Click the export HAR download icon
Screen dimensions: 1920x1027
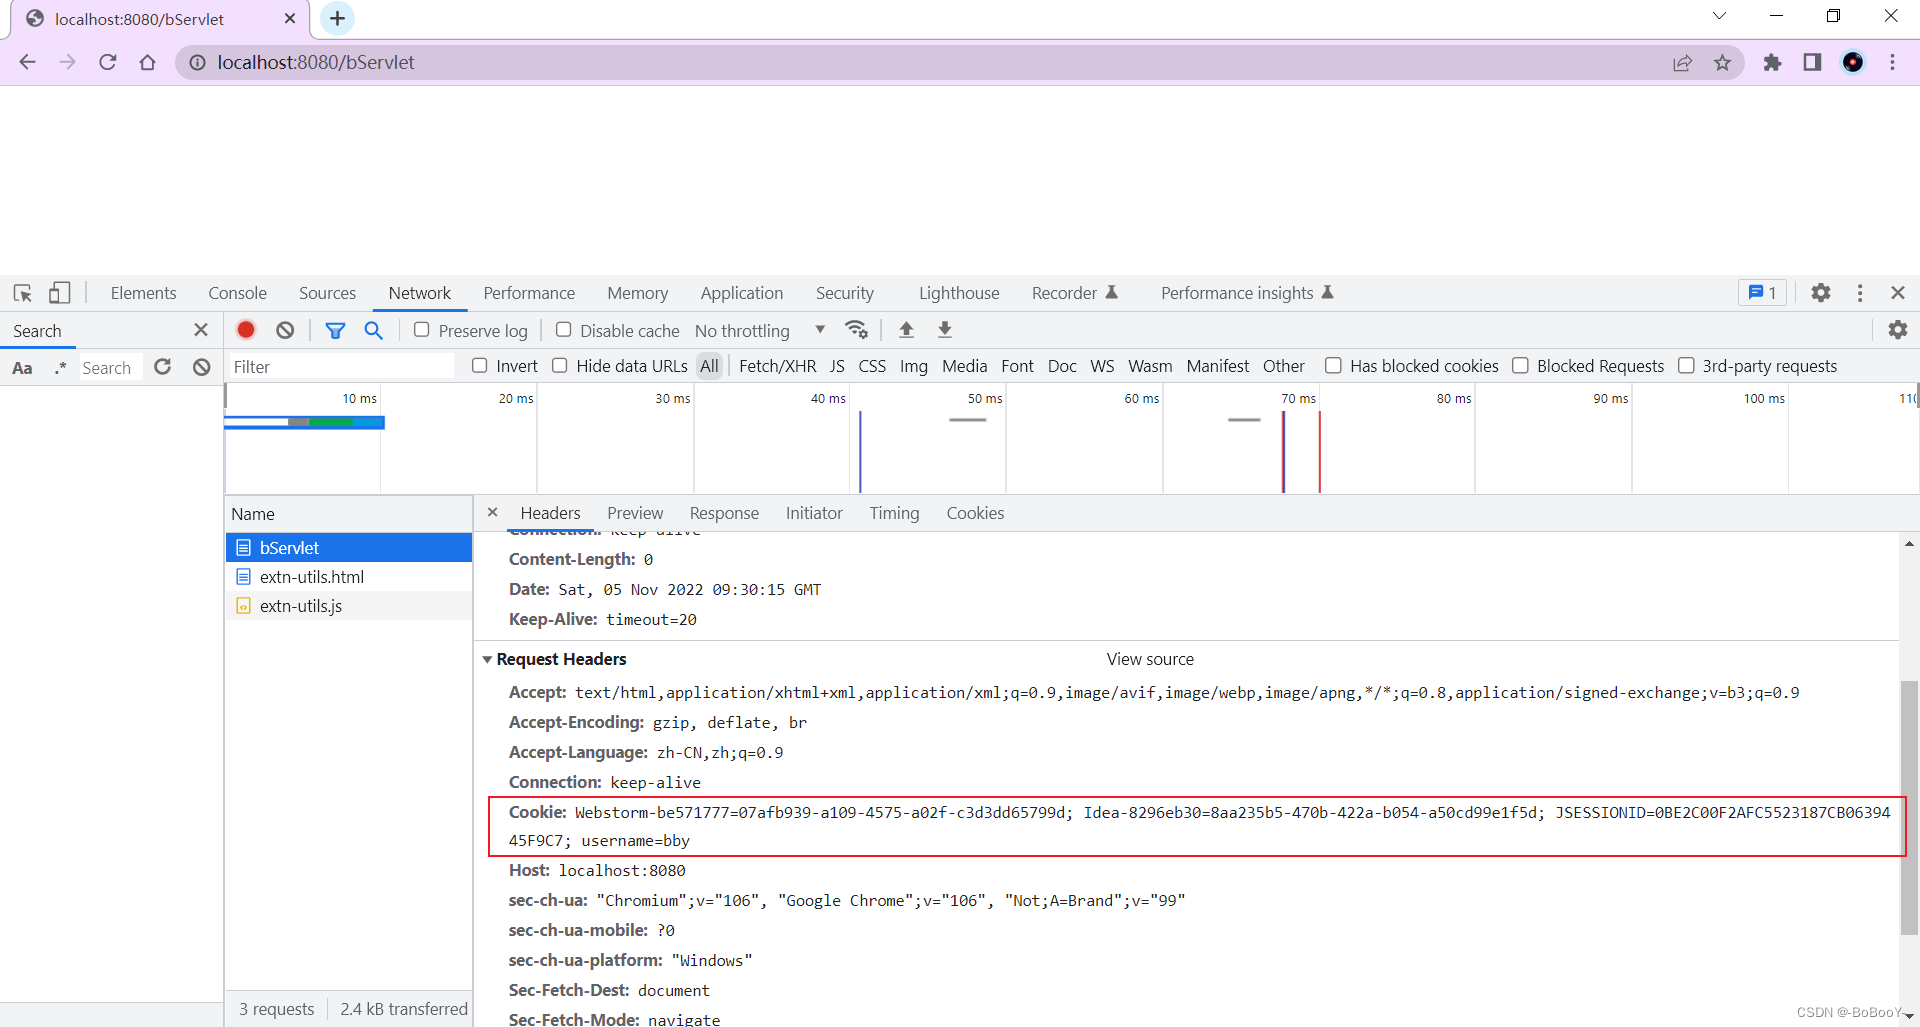click(x=945, y=330)
